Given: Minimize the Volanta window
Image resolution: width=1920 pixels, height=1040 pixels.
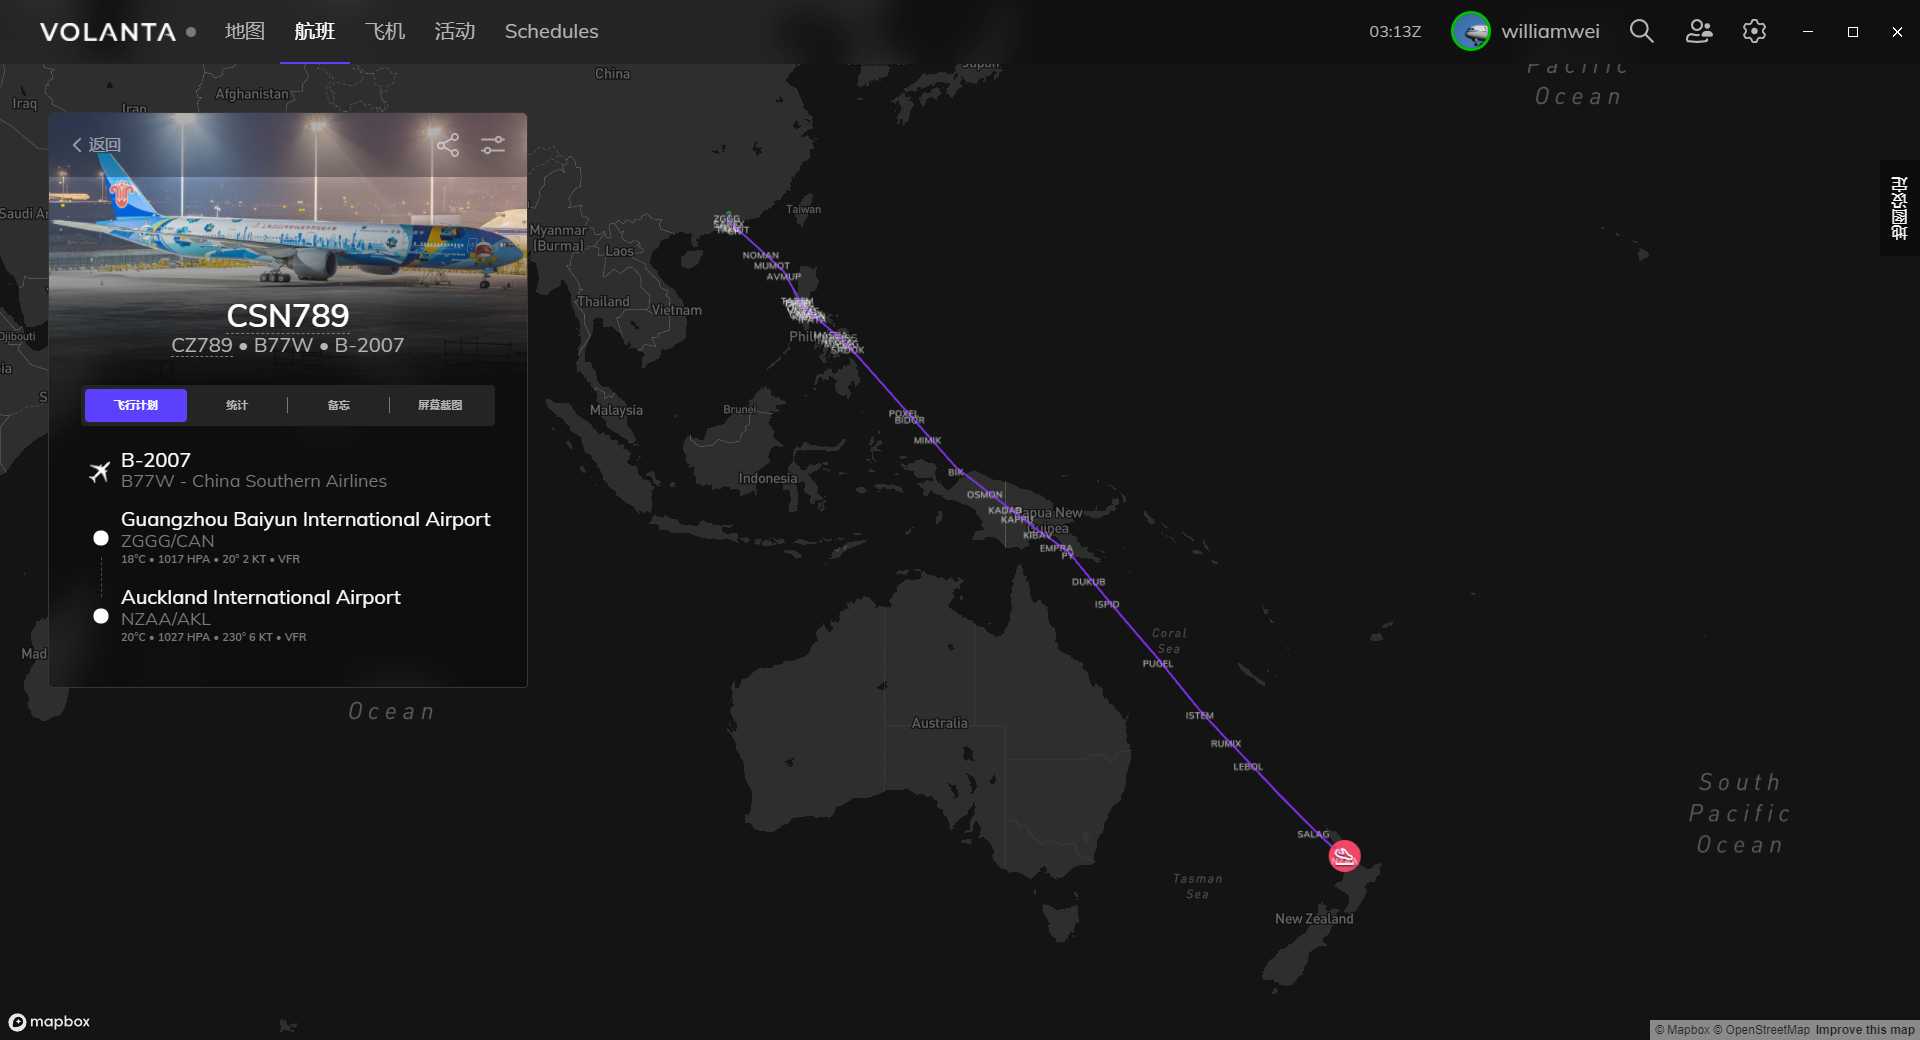Looking at the screenshot, I should coord(1807,31).
